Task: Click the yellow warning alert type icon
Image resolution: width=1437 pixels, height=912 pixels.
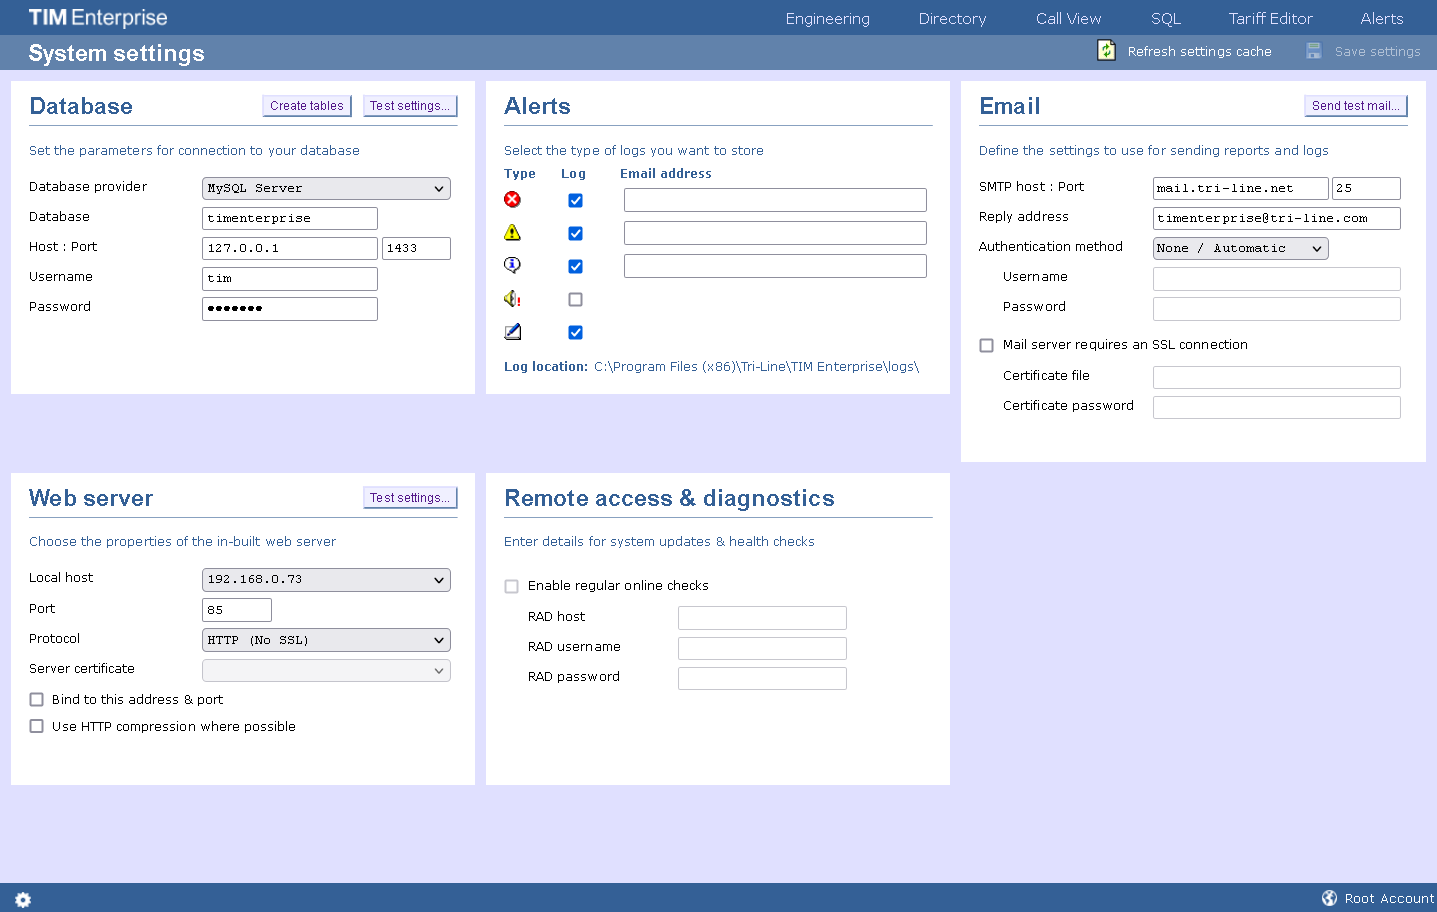Action: click(x=511, y=232)
